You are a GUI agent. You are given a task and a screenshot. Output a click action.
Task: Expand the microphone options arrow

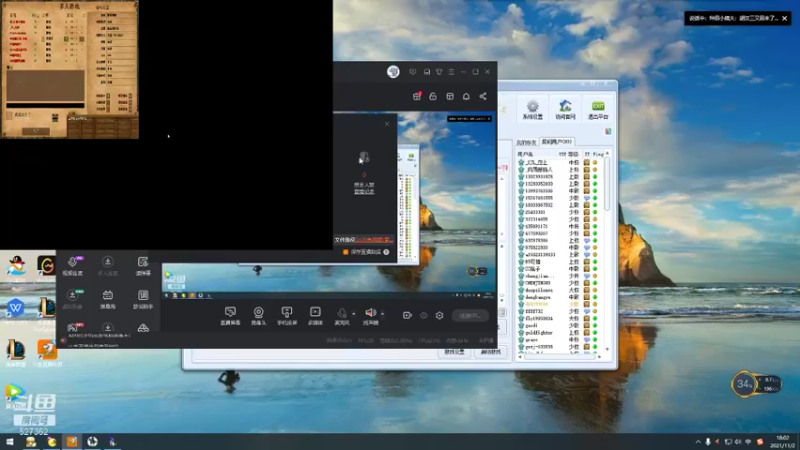[354, 314]
